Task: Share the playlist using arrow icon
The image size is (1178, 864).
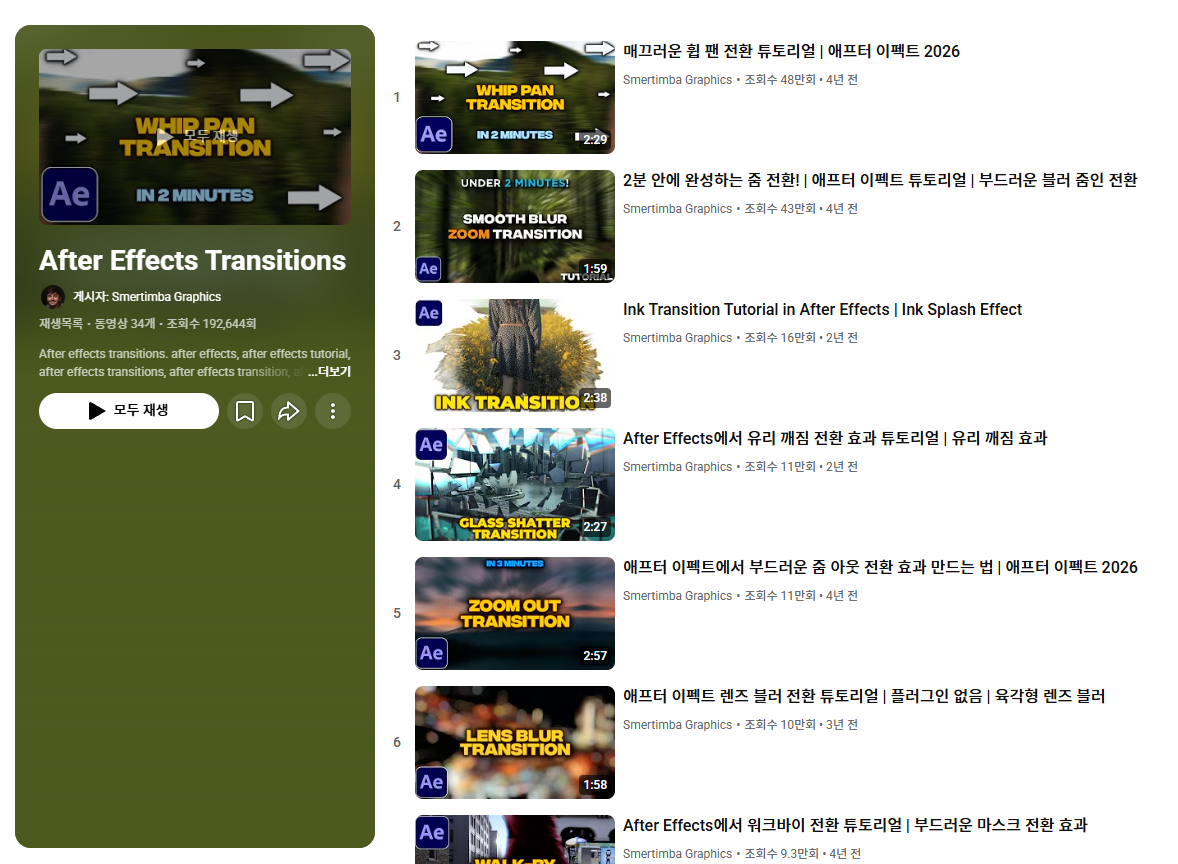Action: click(288, 411)
